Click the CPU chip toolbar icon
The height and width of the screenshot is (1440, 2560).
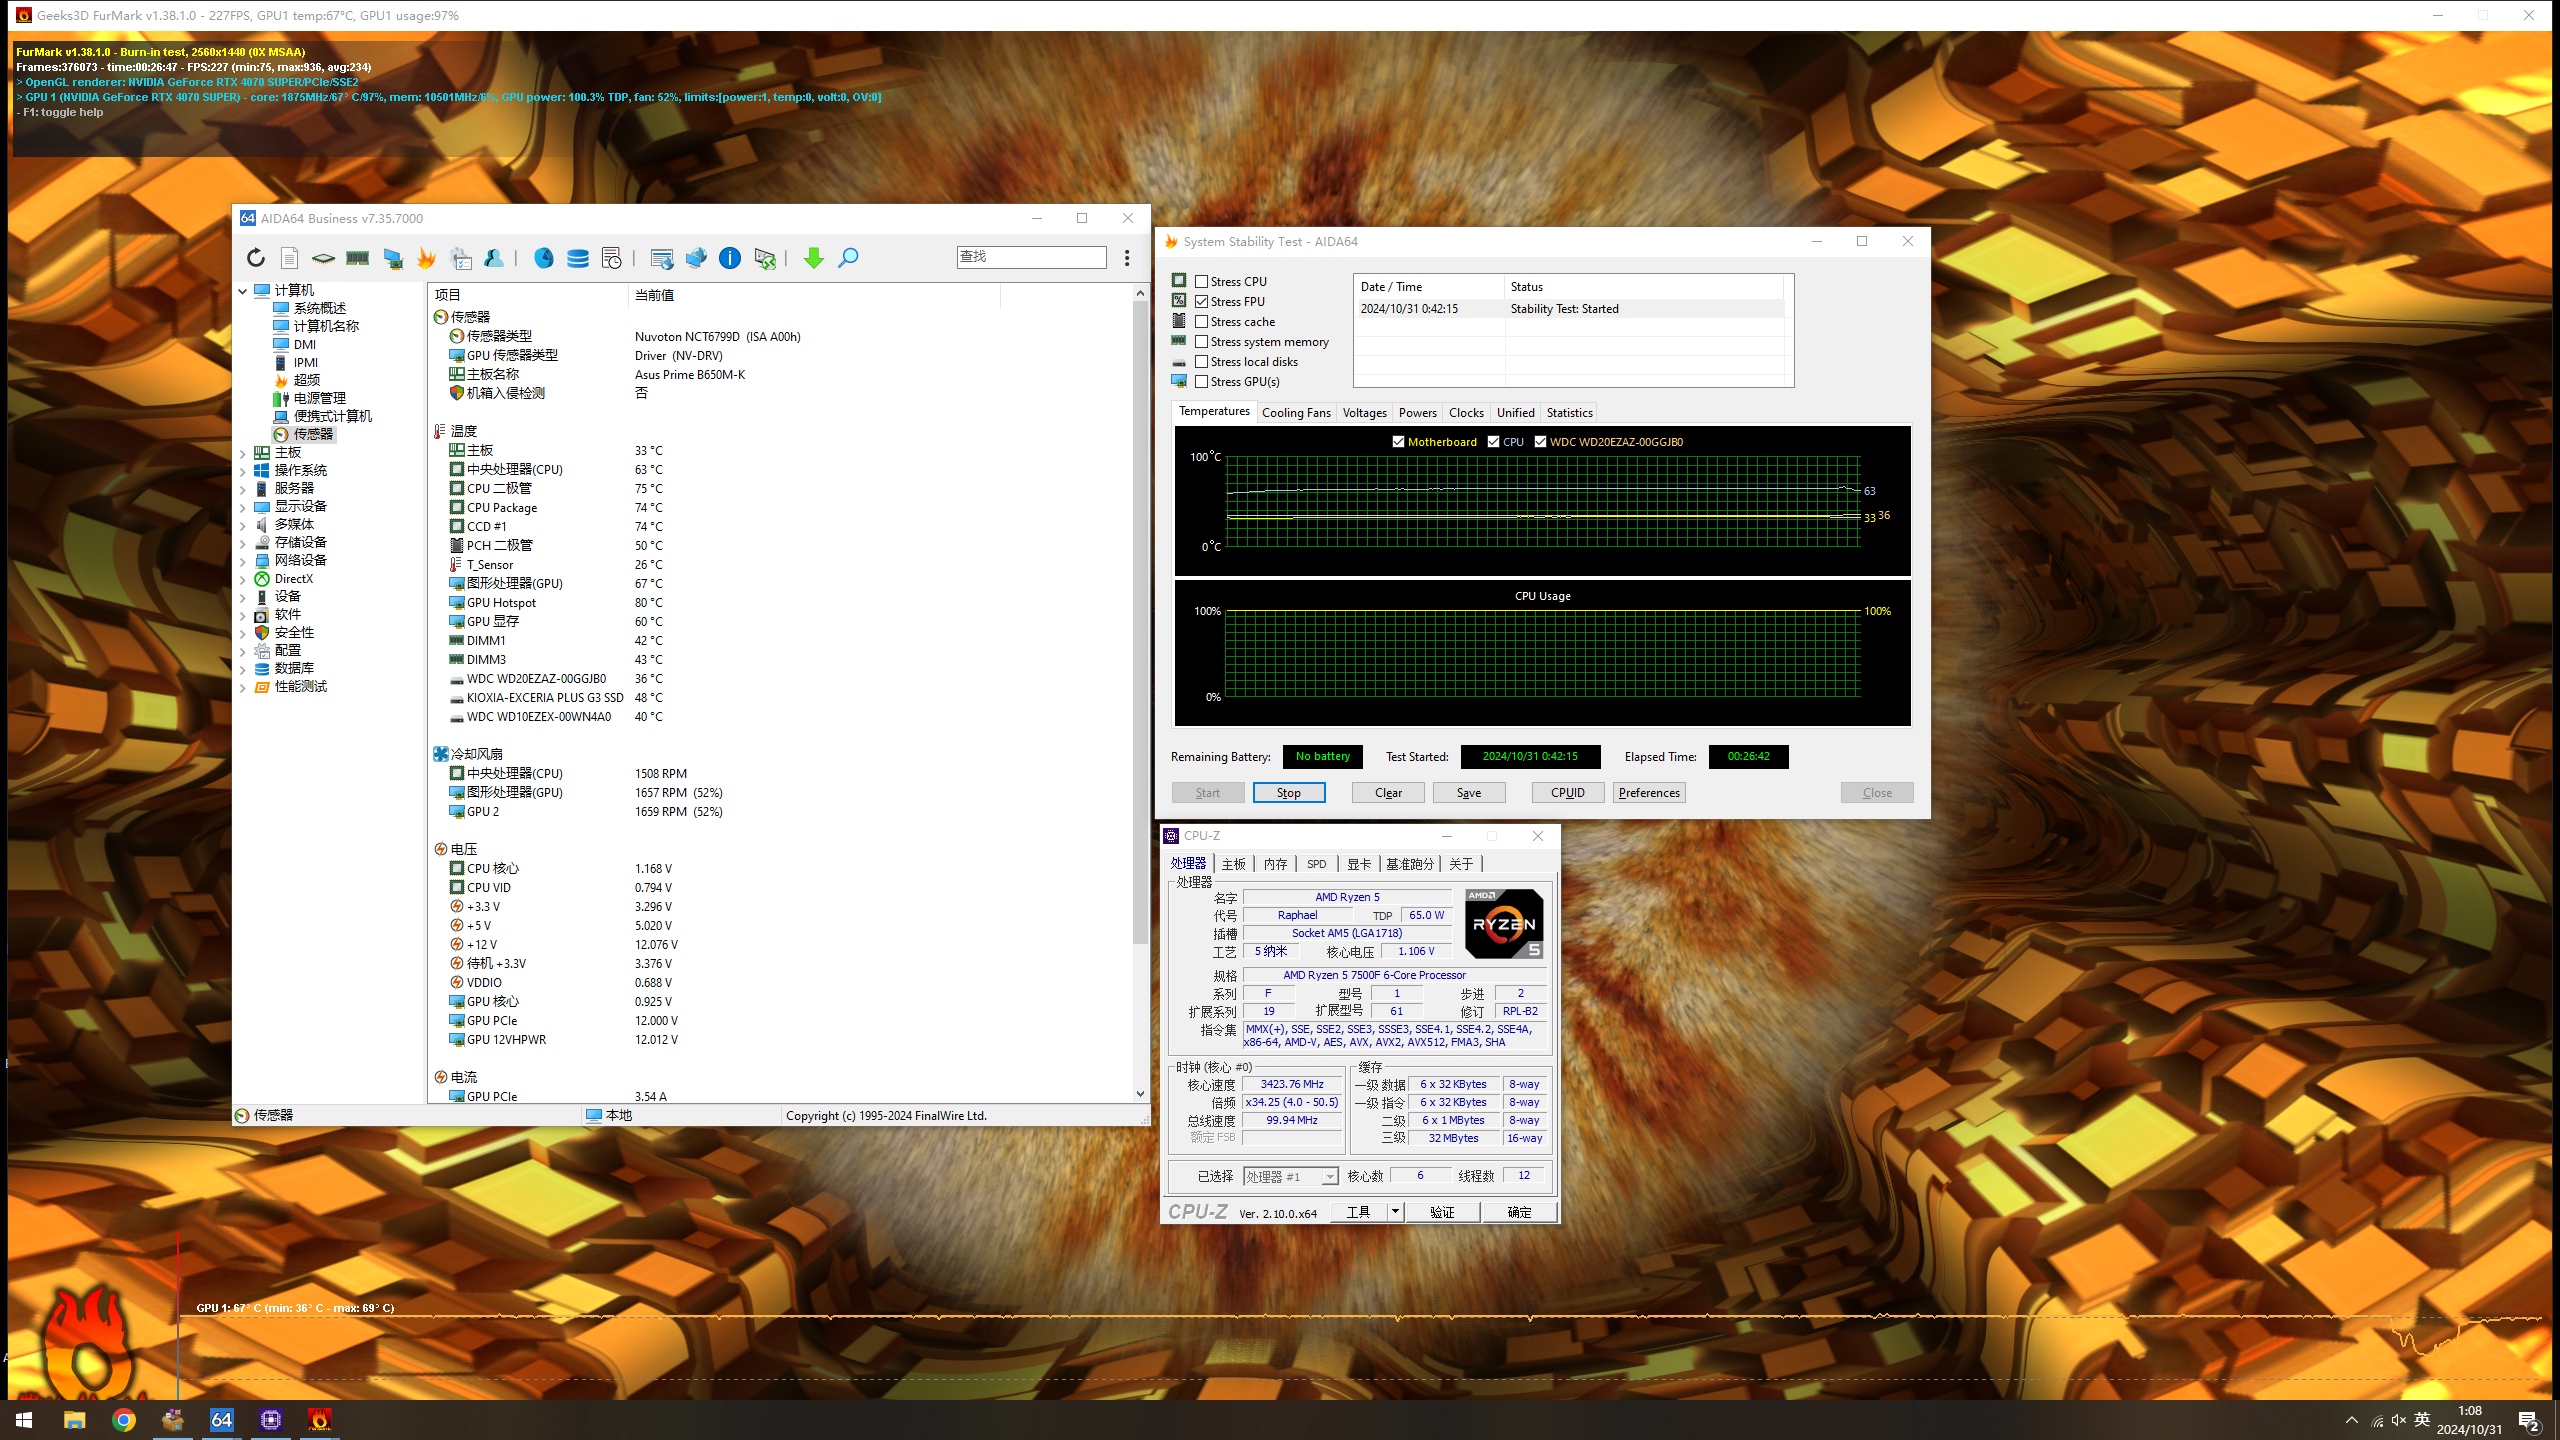pyautogui.click(x=323, y=258)
